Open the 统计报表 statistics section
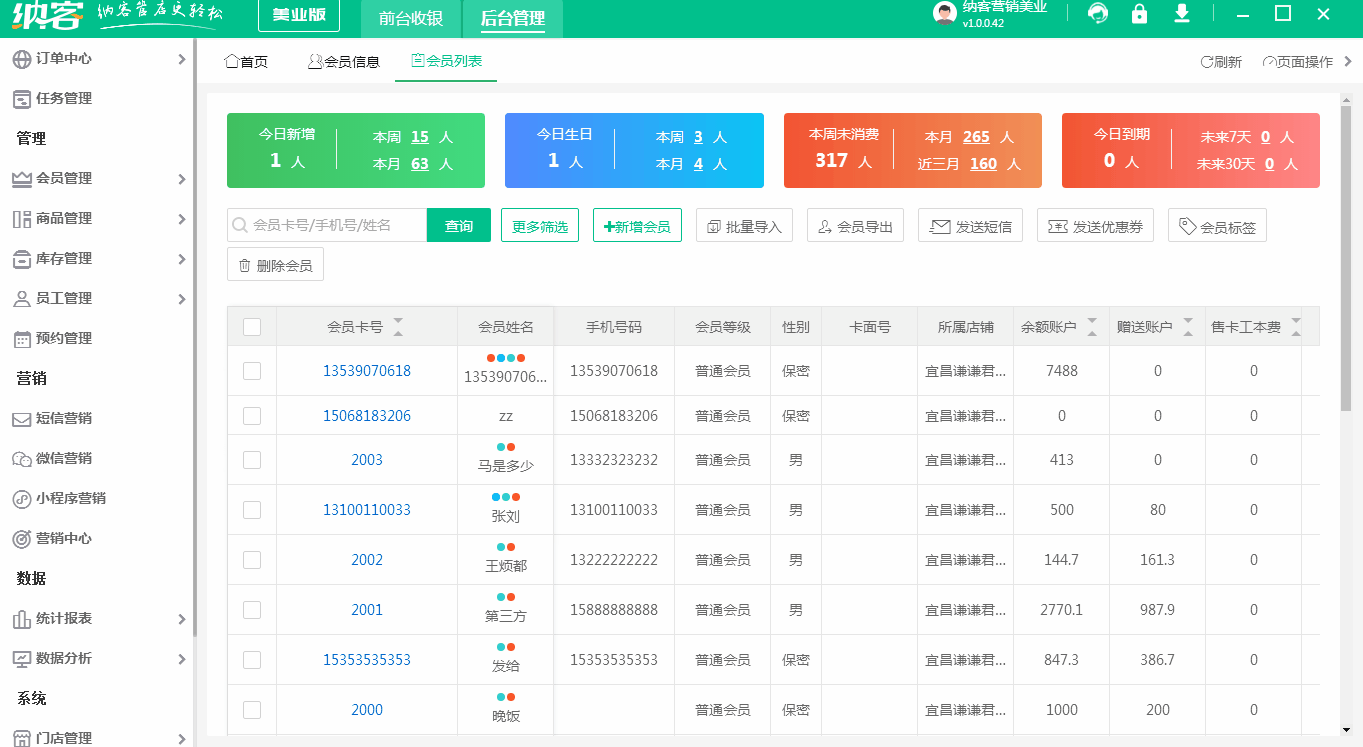1363x747 pixels. [62, 618]
